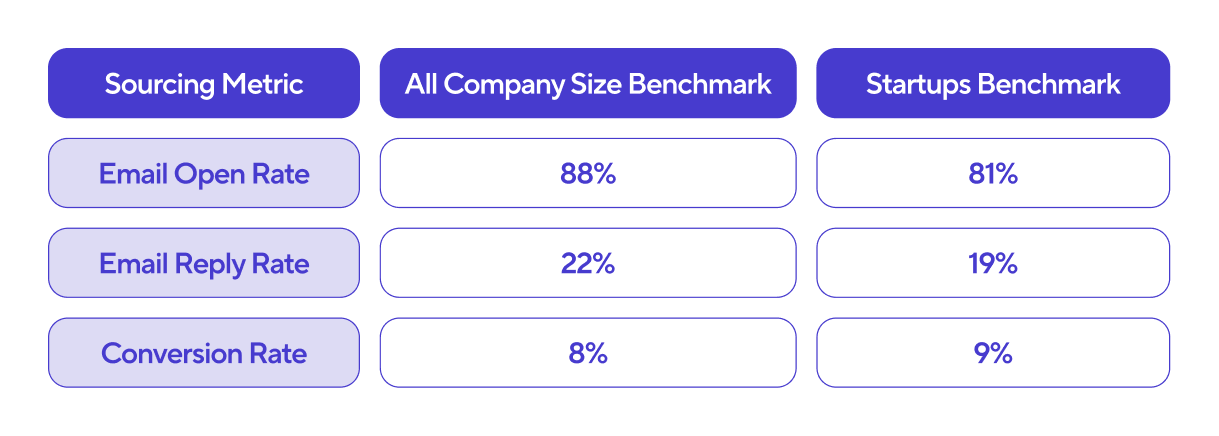Select the 19% startups reply rate cell
1219x436 pixels.
pyautogui.click(x=993, y=263)
